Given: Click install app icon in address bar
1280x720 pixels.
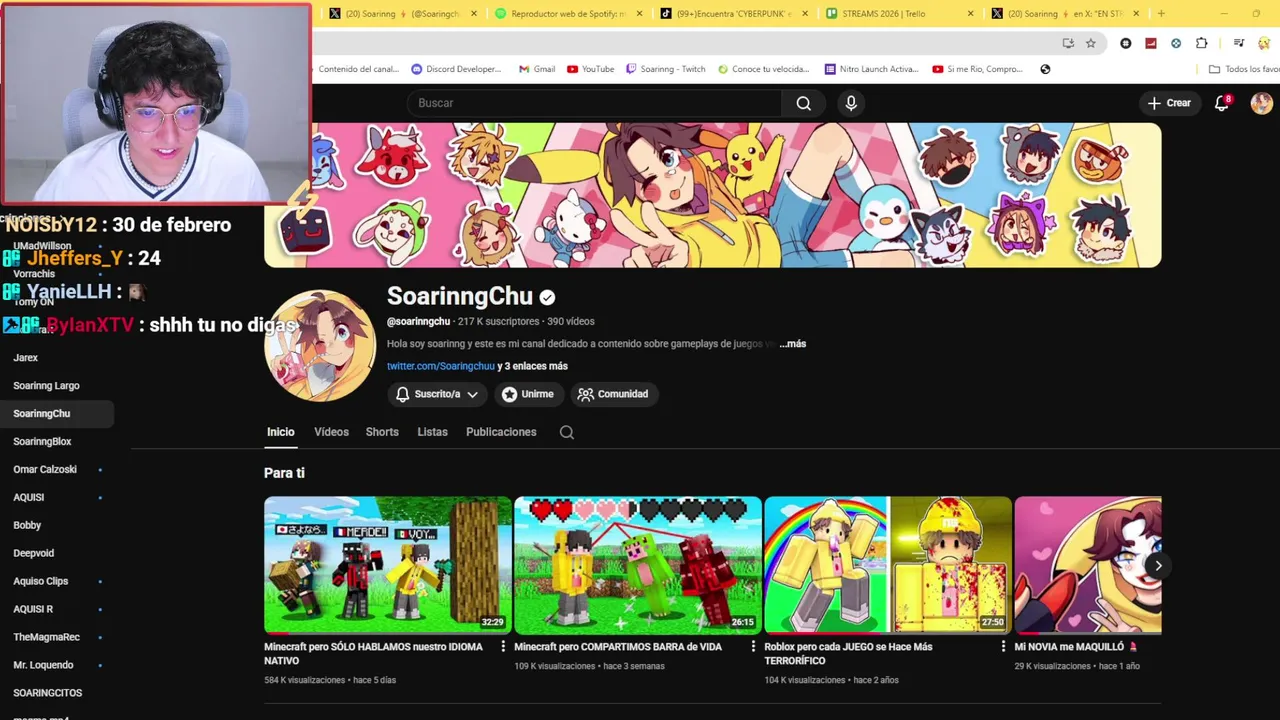Looking at the screenshot, I should click(x=1068, y=43).
